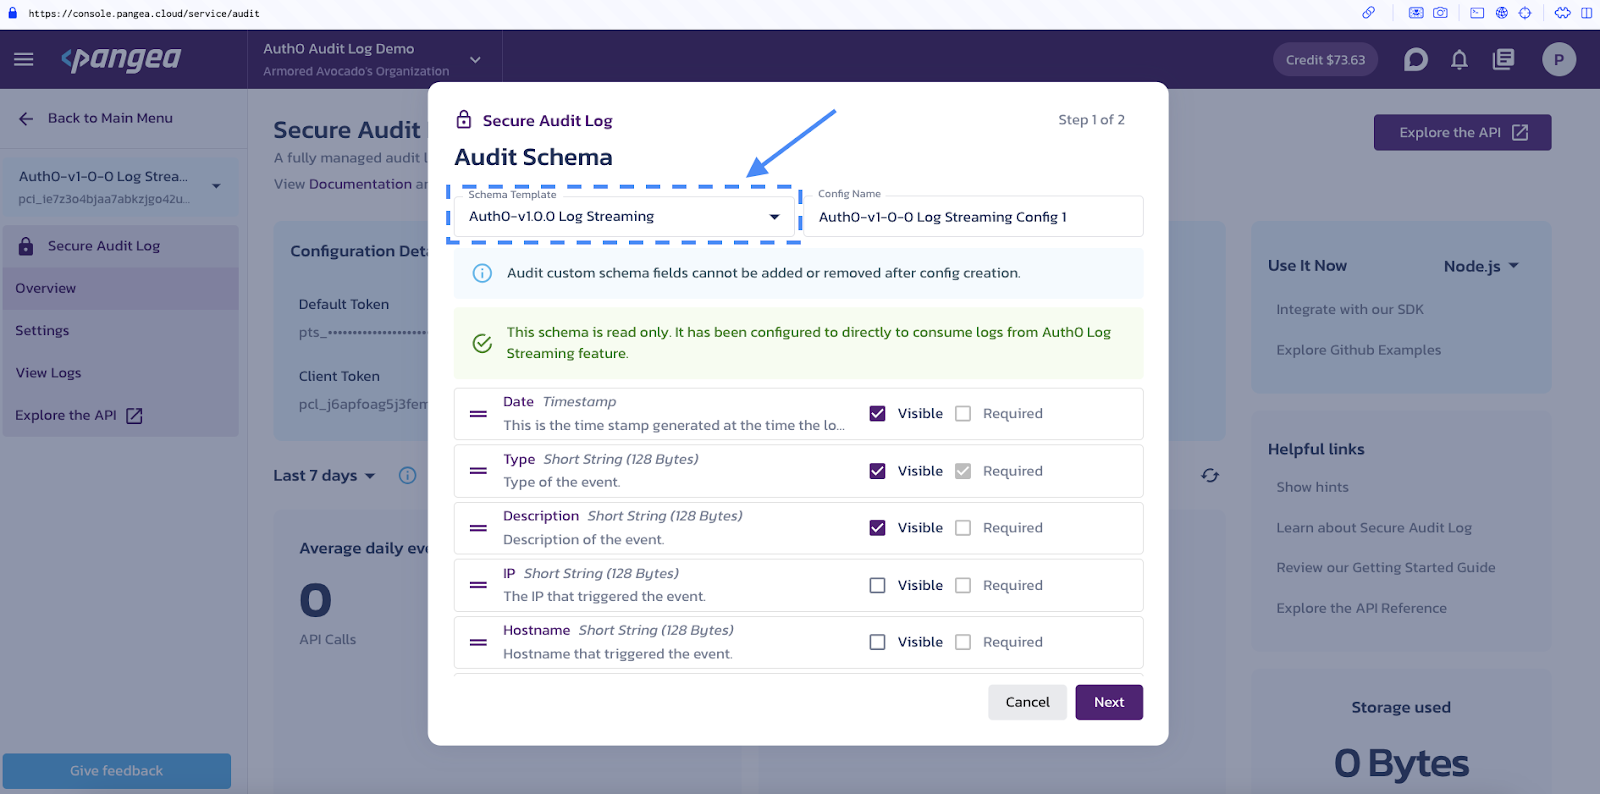This screenshot has height=794, width=1600.
Task: Open the Node.js language dropdown
Action: coord(1481,266)
